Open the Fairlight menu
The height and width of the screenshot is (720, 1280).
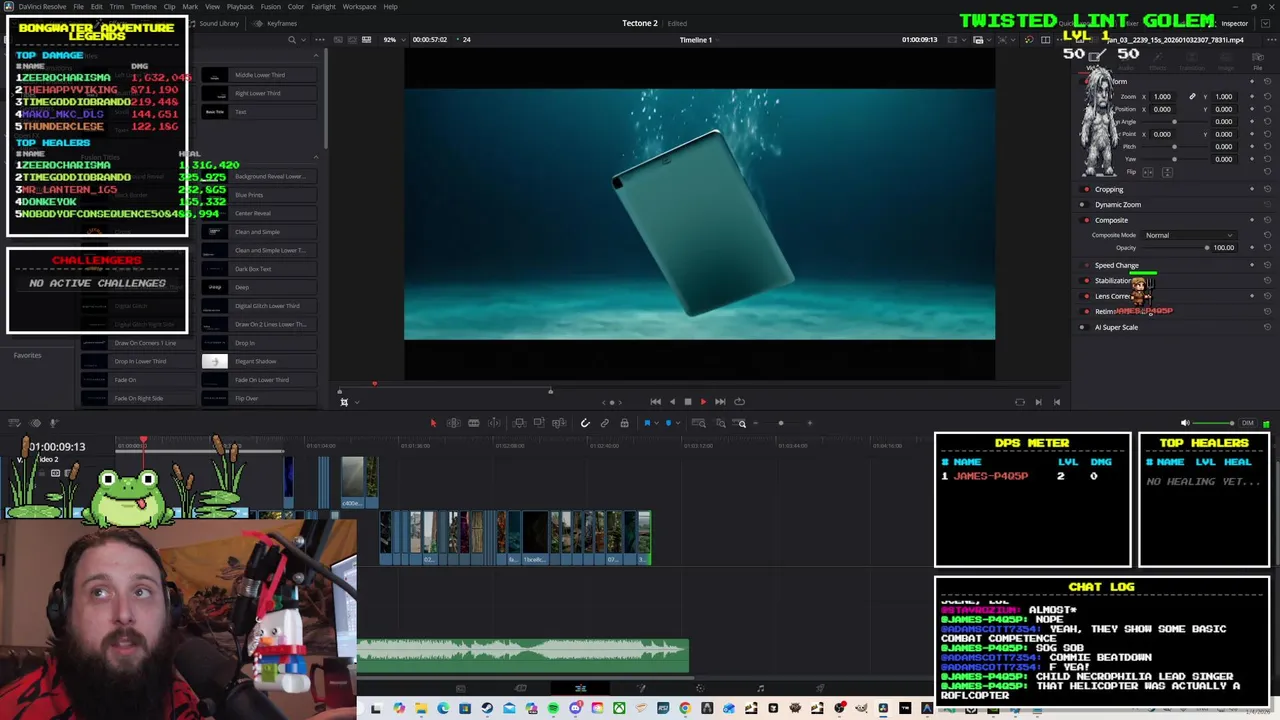pos(323,7)
